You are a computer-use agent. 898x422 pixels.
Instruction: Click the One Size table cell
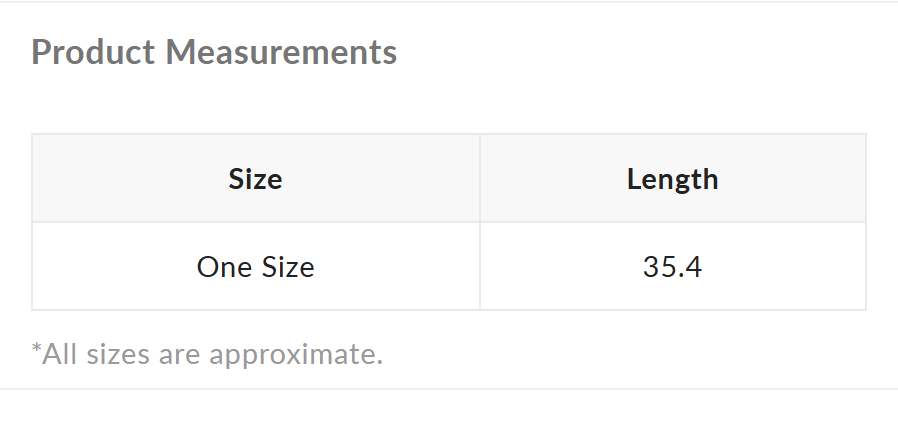point(255,267)
